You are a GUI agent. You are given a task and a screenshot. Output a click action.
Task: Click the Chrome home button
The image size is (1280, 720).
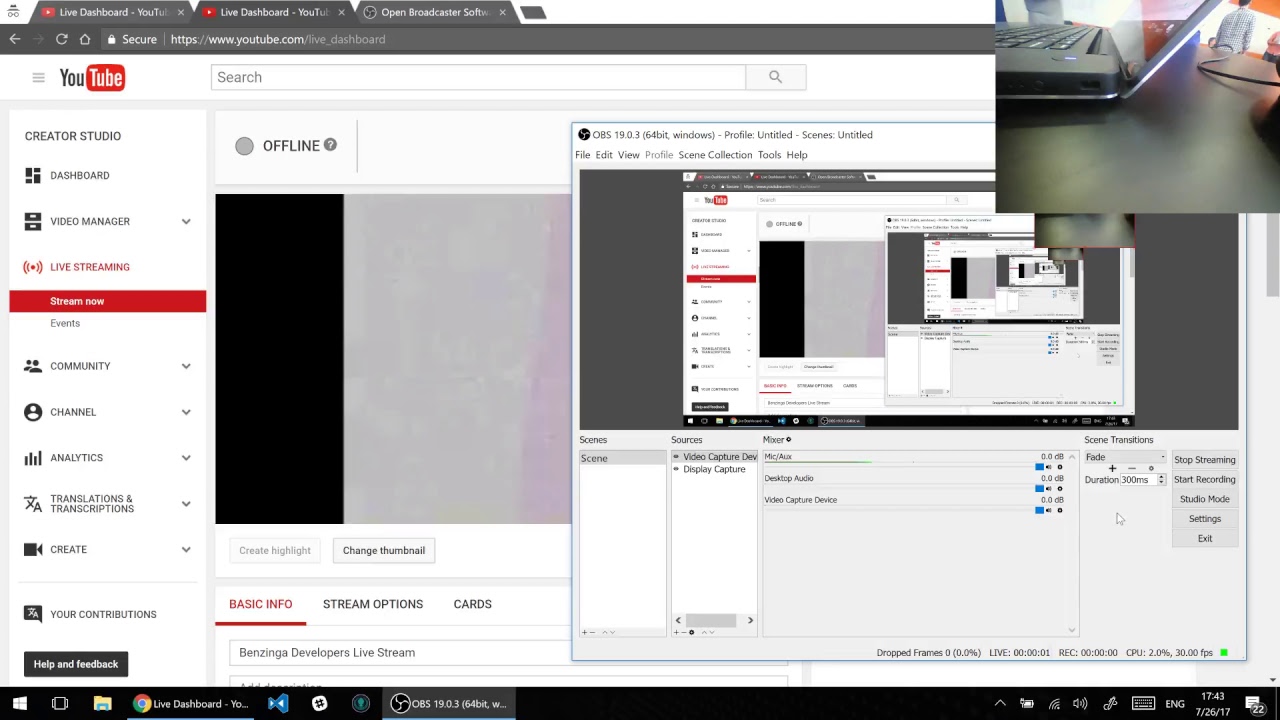coord(85,39)
